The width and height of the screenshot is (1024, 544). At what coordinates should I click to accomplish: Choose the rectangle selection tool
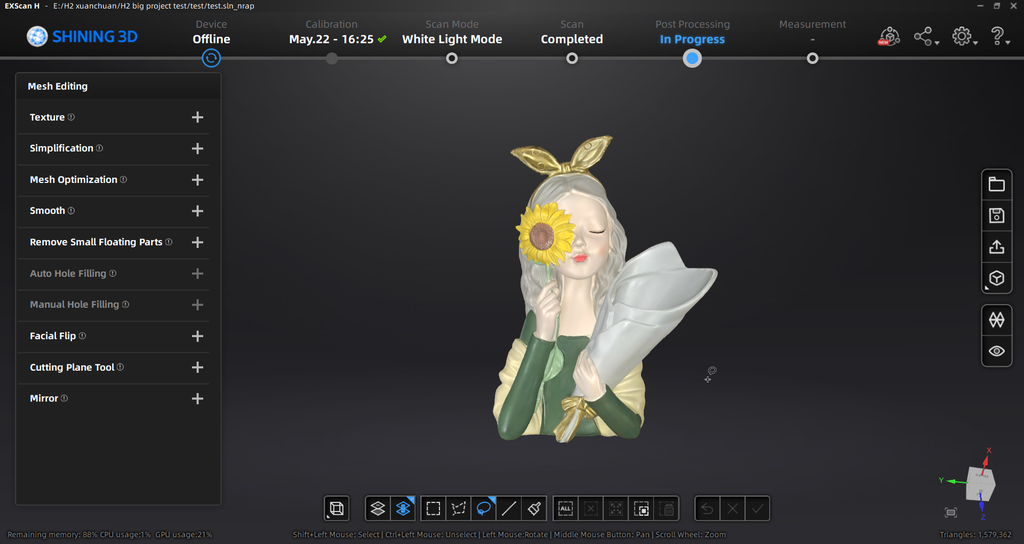coord(433,508)
